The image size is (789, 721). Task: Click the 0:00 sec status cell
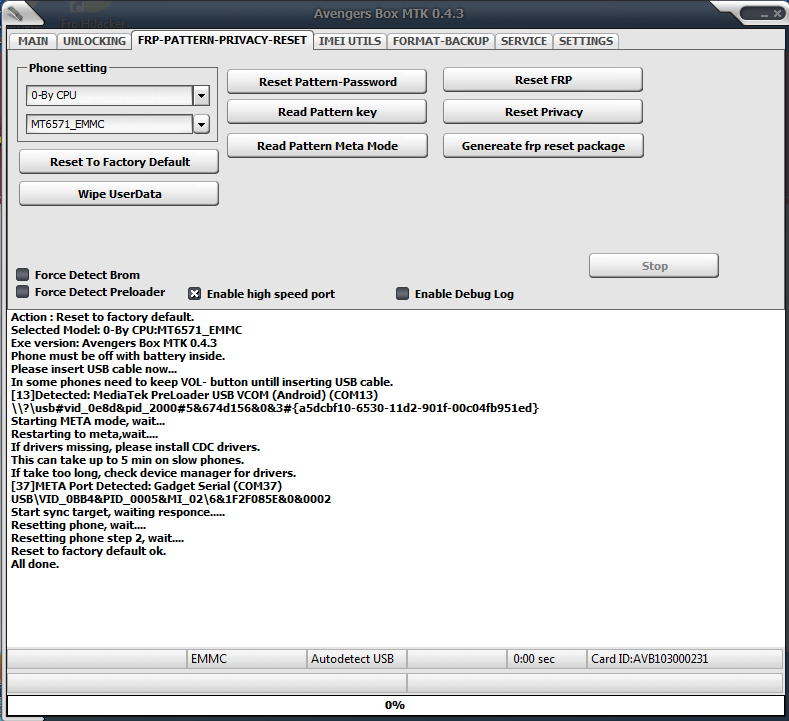pyautogui.click(x=547, y=659)
